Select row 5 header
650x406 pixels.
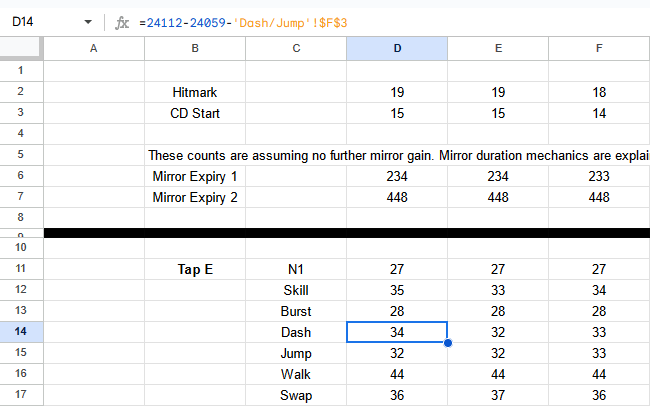point(21,155)
